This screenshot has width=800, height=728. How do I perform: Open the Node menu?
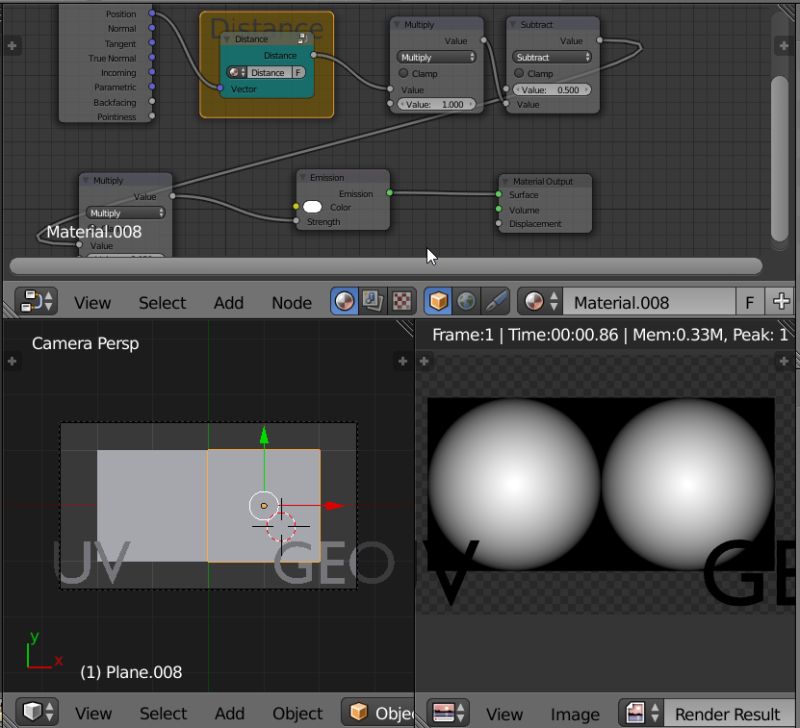click(291, 302)
